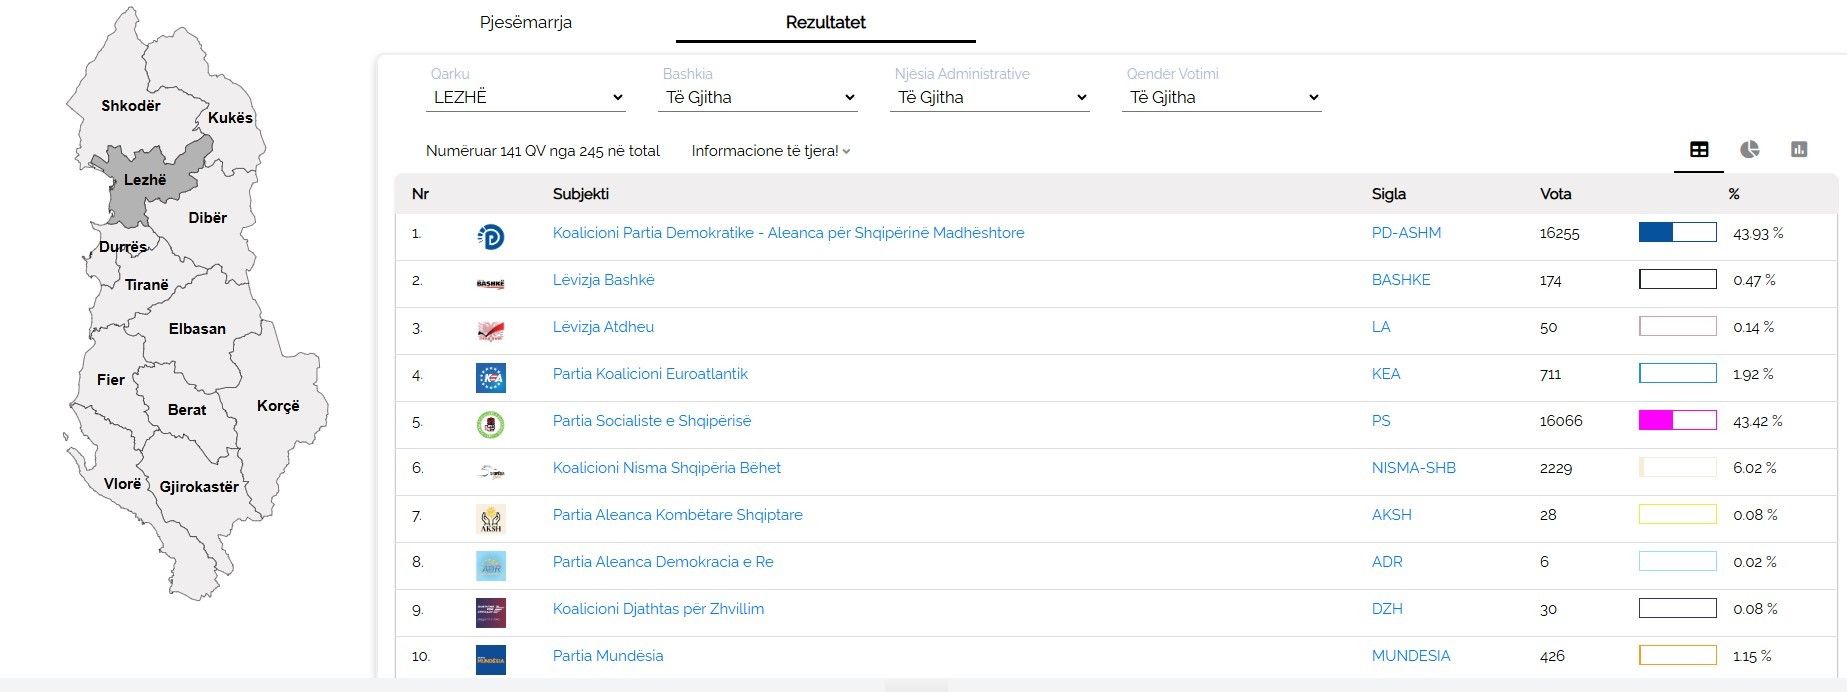Open the Qendër Votimi dropdown

(1222, 97)
